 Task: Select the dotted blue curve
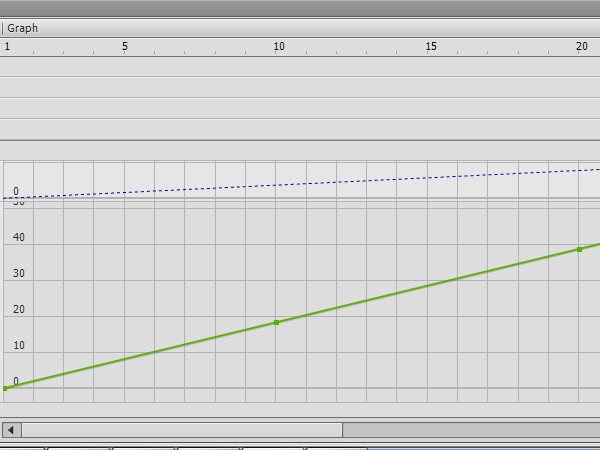[300, 184]
